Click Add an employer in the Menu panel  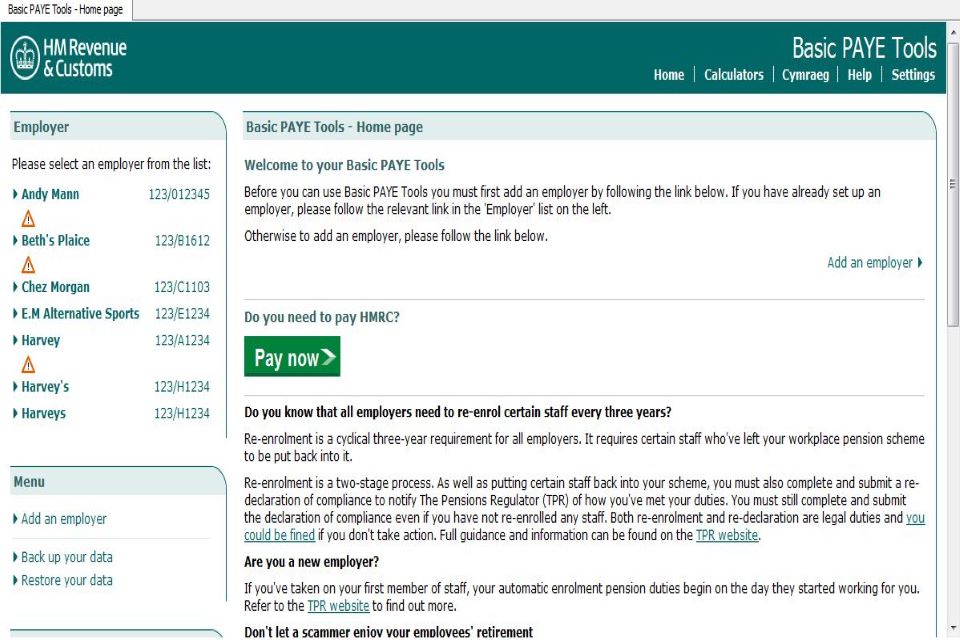[x=64, y=519]
